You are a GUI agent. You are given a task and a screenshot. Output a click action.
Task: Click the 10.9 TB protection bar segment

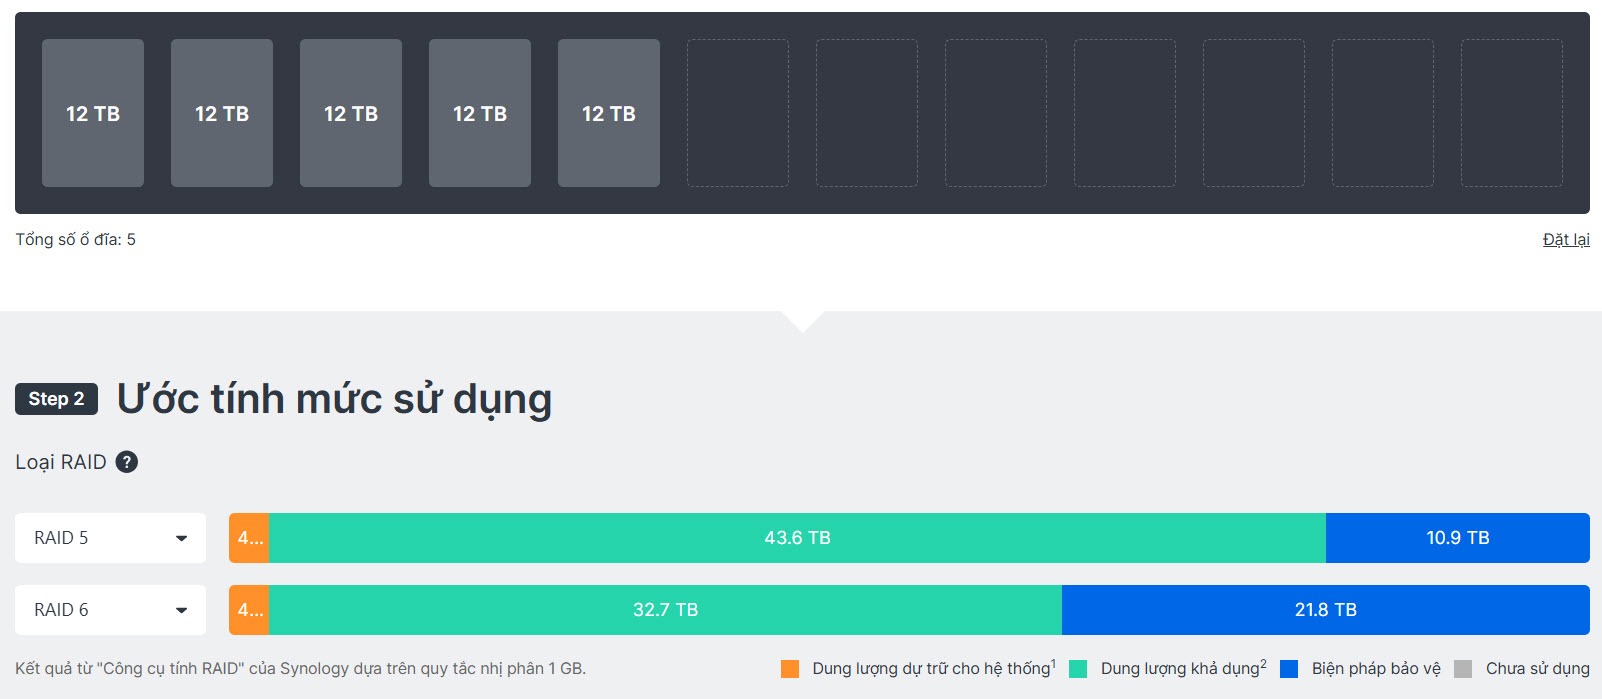click(1457, 538)
